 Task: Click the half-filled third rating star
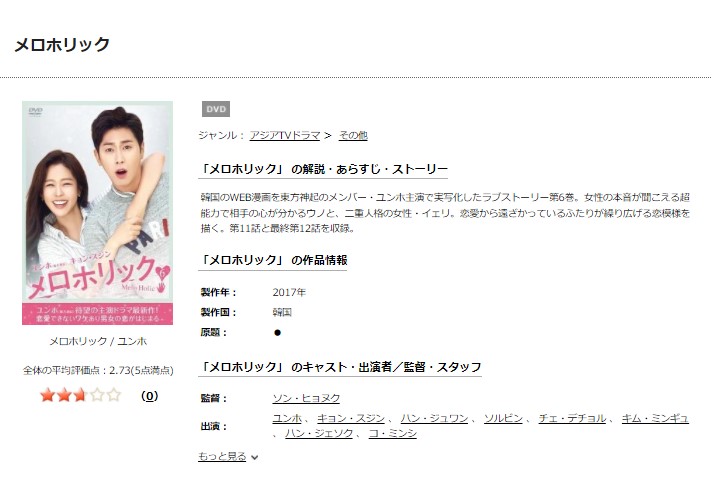[80, 395]
